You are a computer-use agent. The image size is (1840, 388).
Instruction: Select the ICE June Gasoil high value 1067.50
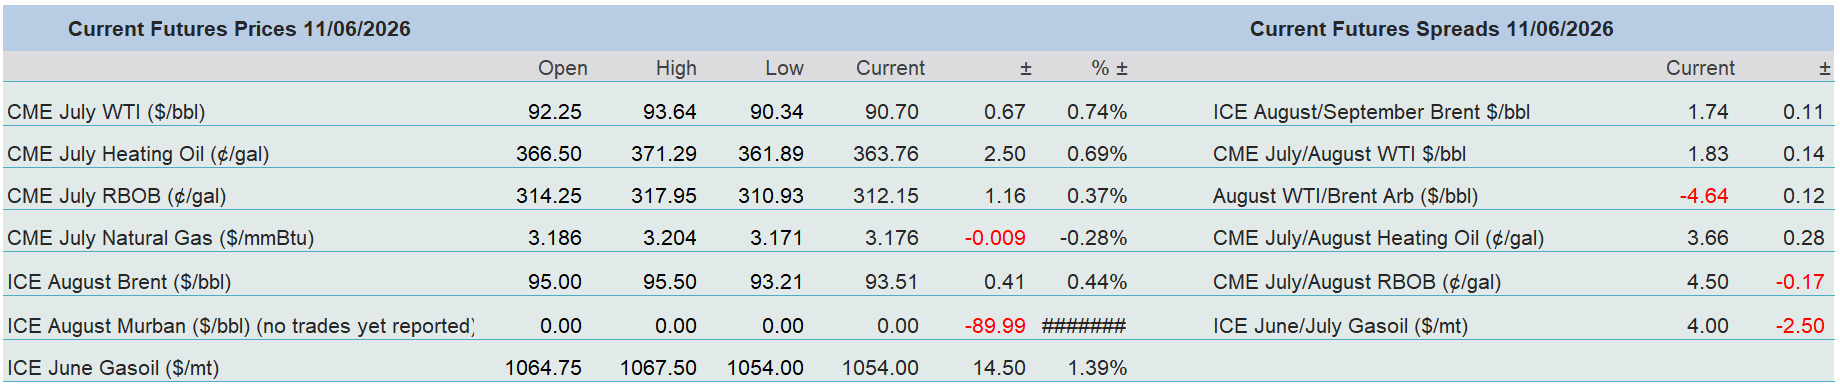click(x=658, y=368)
